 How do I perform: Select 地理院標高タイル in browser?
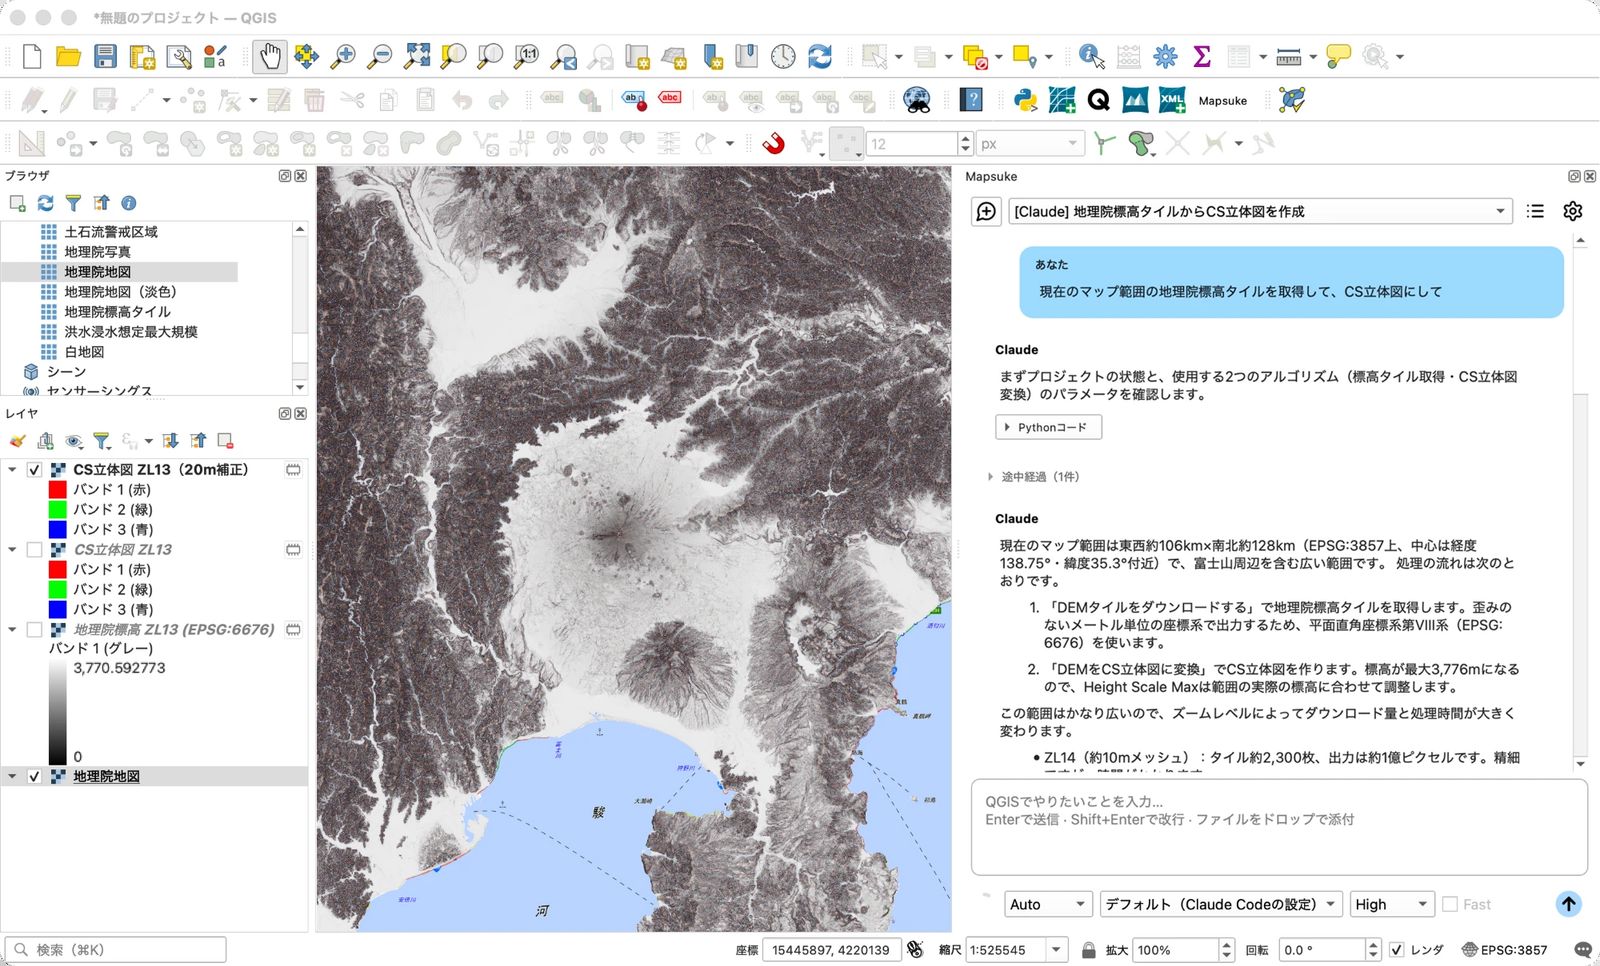(x=117, y=311)
